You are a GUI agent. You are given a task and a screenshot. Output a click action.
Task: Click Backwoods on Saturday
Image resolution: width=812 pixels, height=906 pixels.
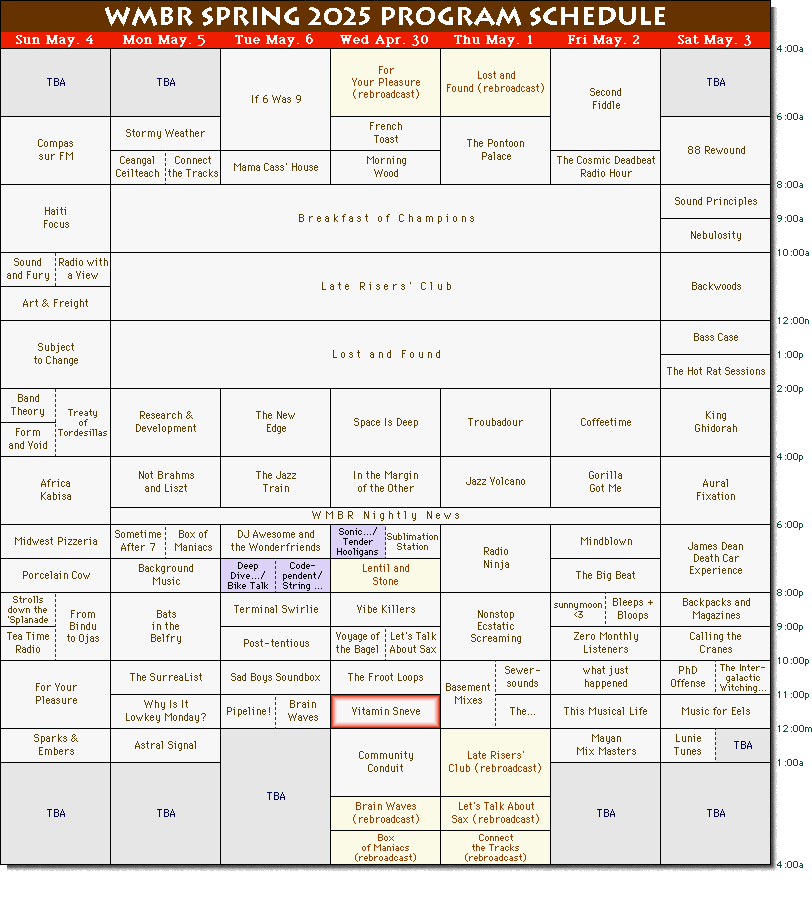[x=715, y=286]
